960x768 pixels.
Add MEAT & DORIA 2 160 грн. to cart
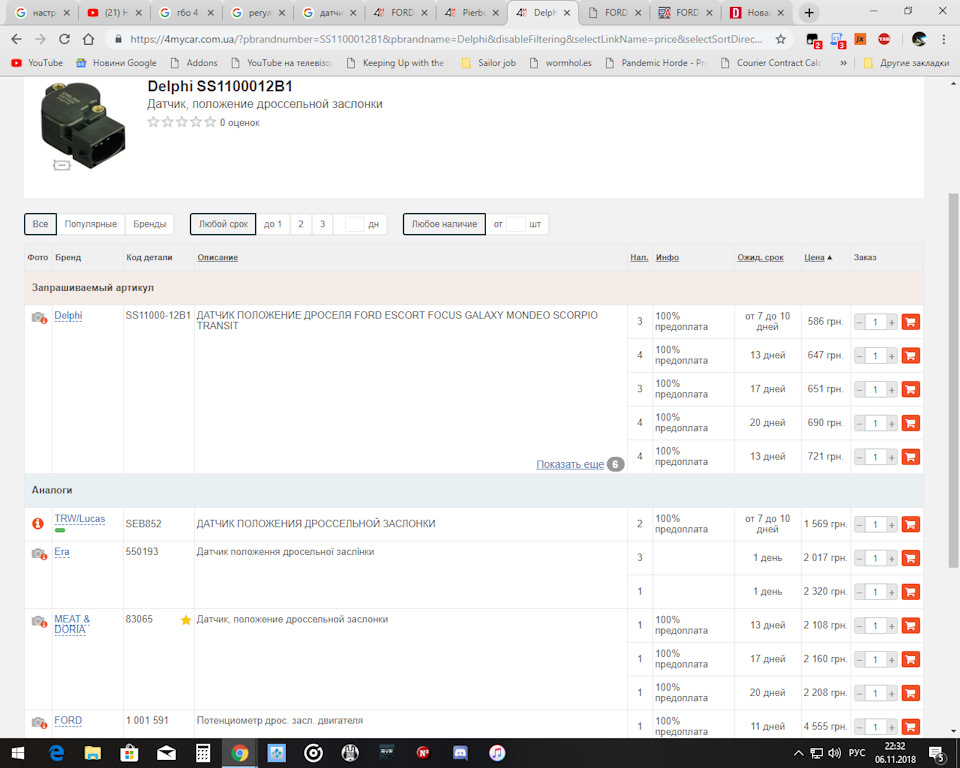(x=910, y=659)
